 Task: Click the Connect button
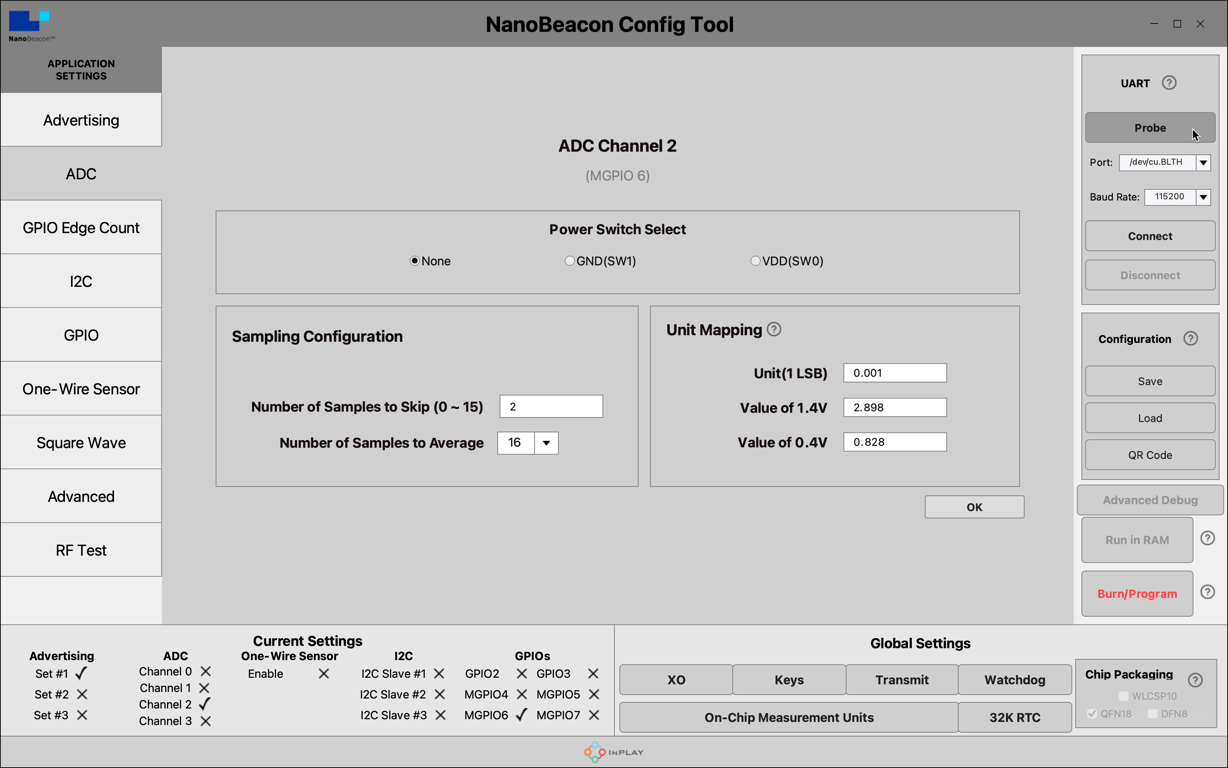click(x=1150, y=236)
